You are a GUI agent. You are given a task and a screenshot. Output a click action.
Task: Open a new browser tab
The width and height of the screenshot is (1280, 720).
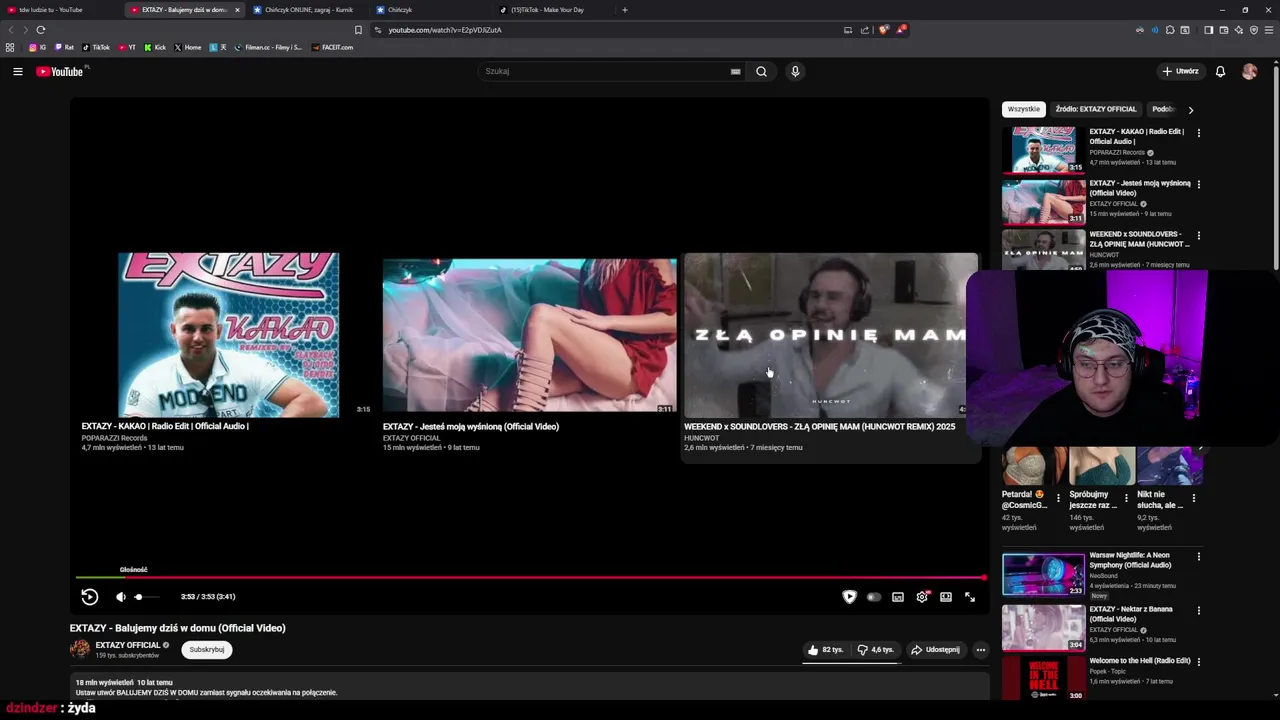[x=625, y=10]
